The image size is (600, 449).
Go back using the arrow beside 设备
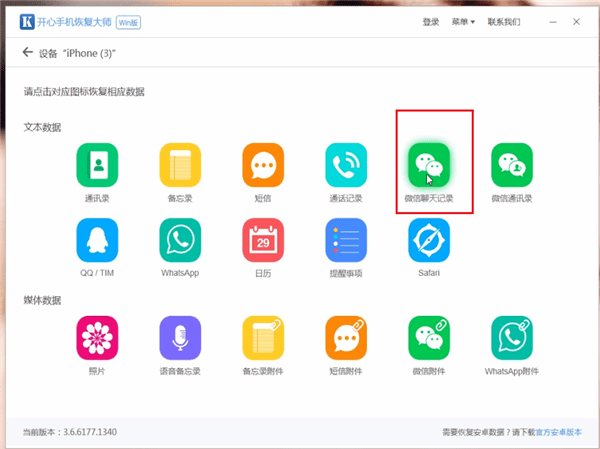pos(26,53)
